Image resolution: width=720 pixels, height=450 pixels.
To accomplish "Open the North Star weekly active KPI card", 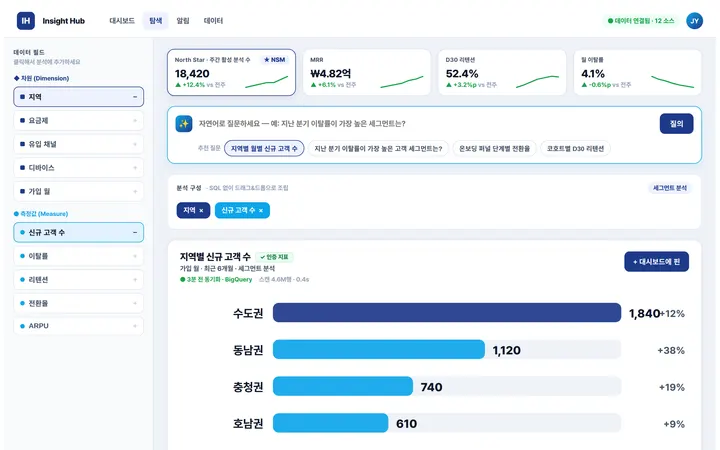I will [231, 73].
